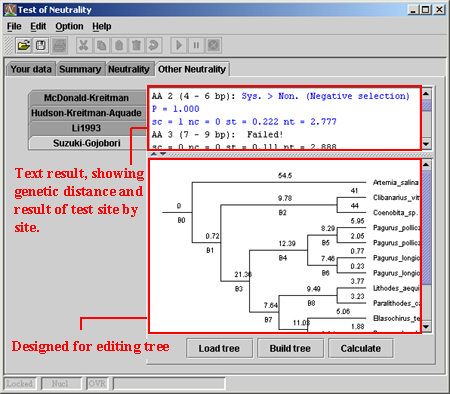
Task: Click the Paste icon in toolbar
Action: click(x=119, y=45)
